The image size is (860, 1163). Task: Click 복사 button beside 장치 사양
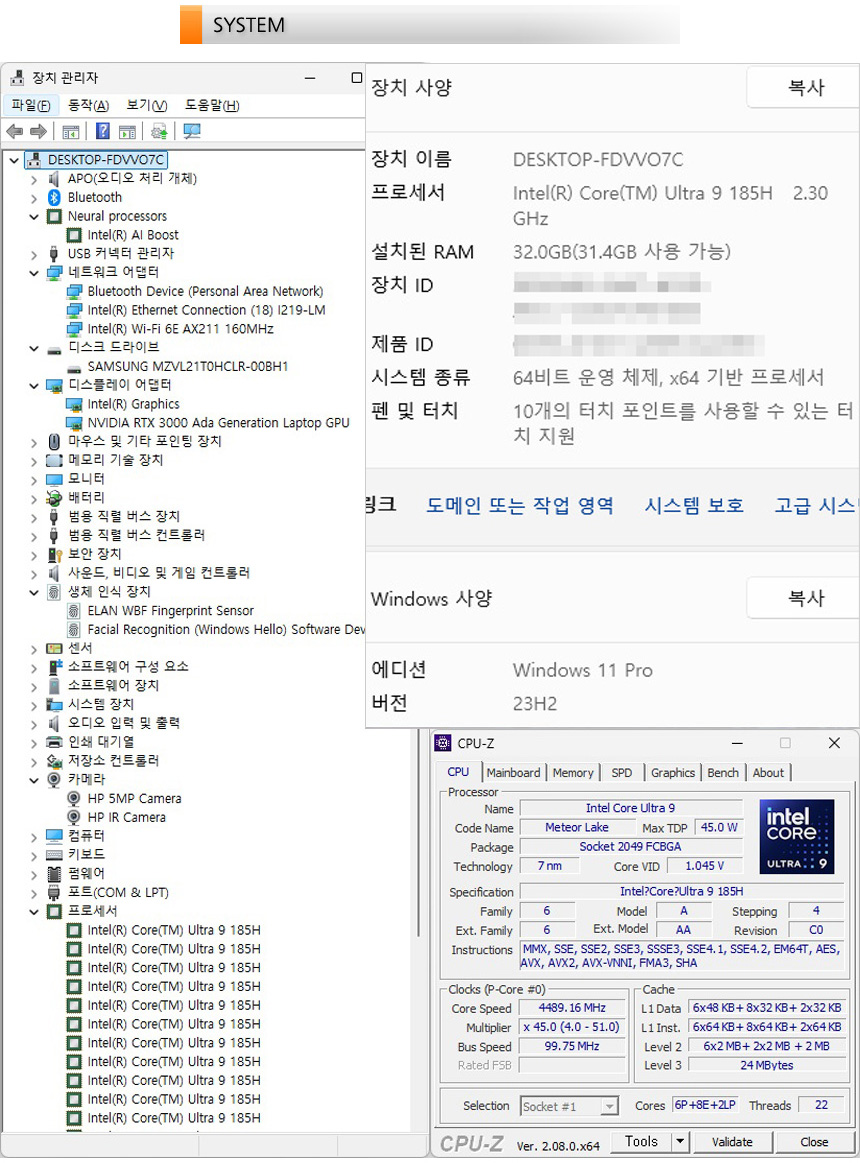804,87
